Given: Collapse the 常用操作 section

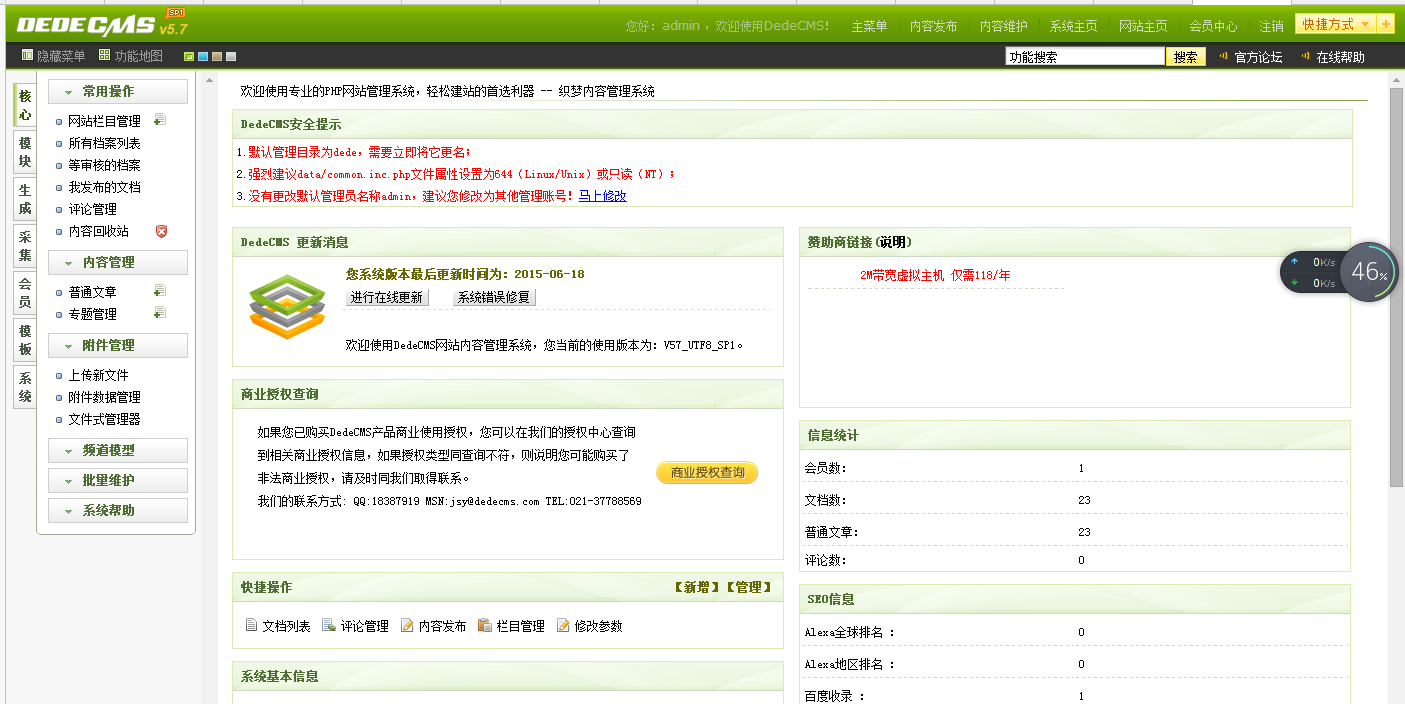Looking at the screenshot, I should [118, 92].
